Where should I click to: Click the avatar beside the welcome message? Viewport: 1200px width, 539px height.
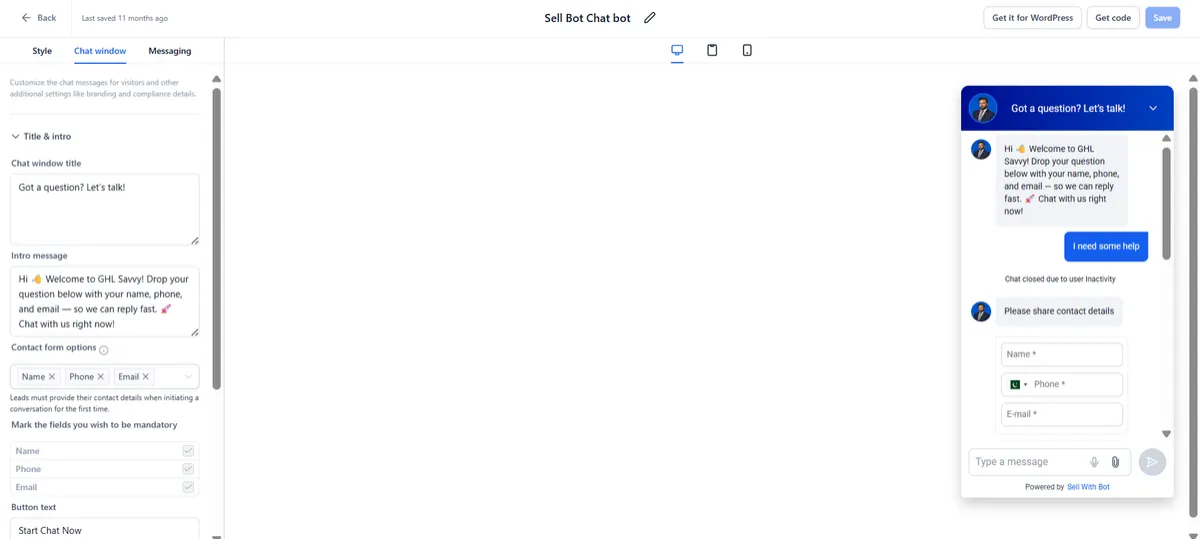[x=981, y=149]
